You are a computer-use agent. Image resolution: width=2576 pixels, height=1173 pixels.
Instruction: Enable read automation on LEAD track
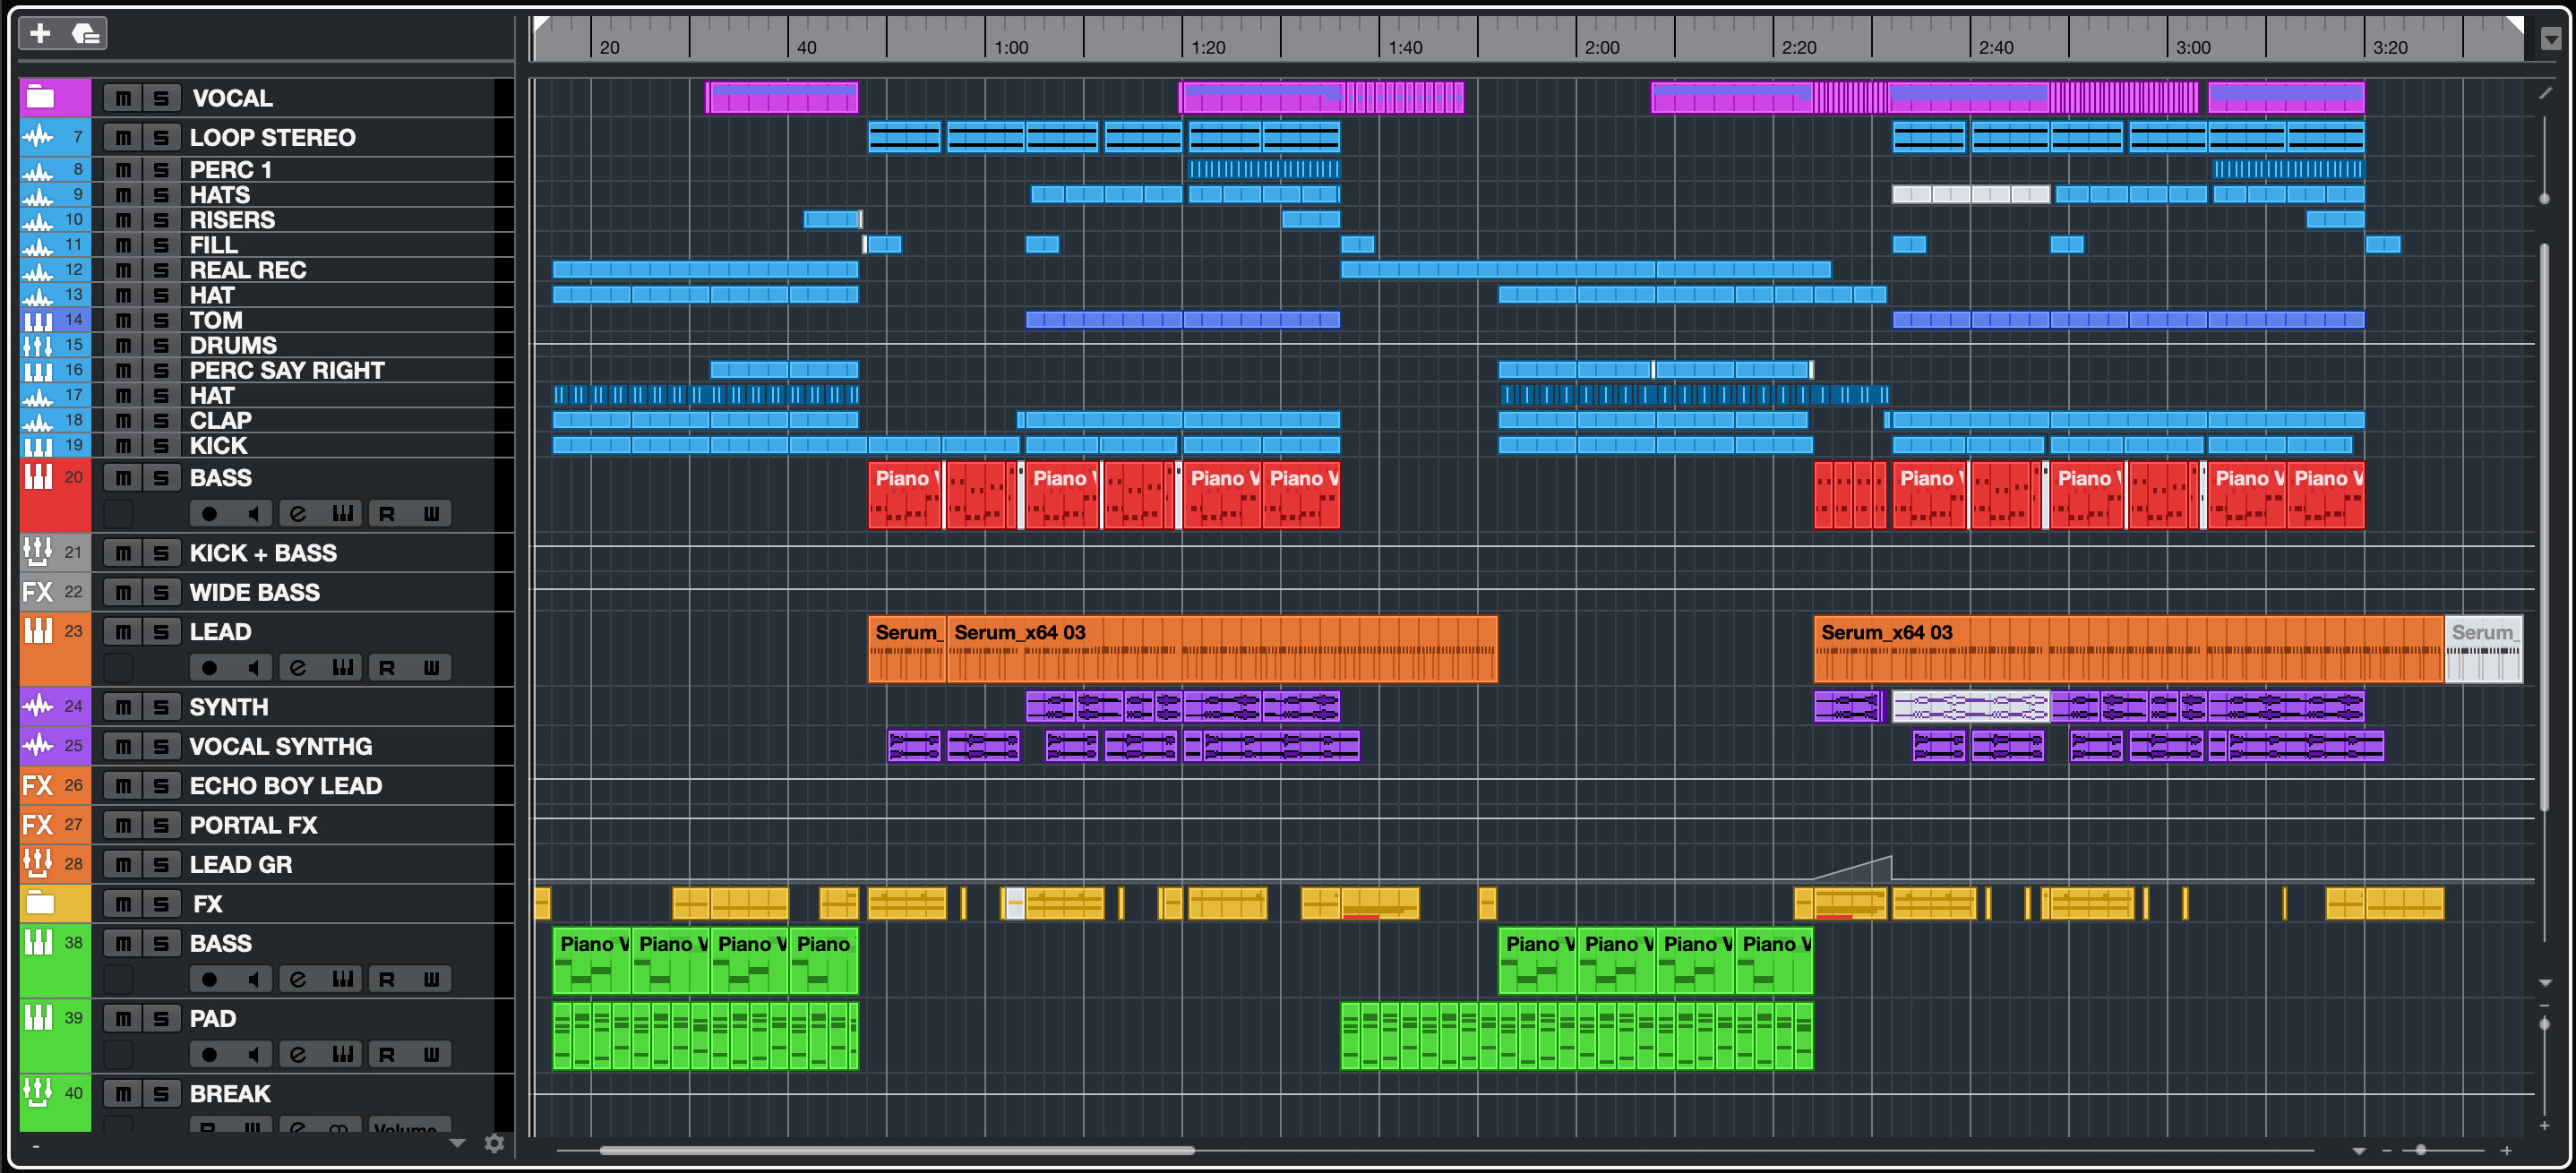pyautogui.click(x=387, y=668)
